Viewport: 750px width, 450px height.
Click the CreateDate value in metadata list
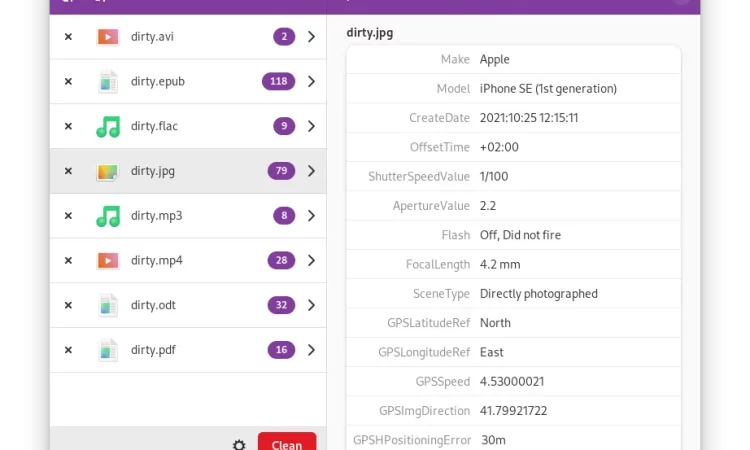(529, 118)
